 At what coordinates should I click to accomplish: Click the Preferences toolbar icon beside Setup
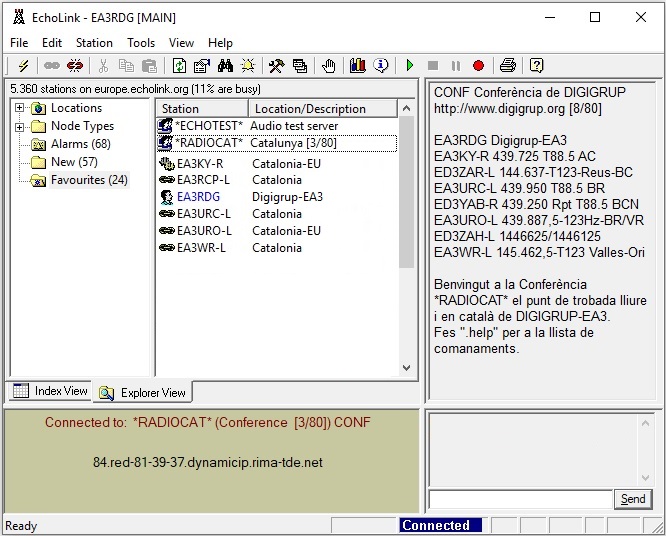click(300, 65)
